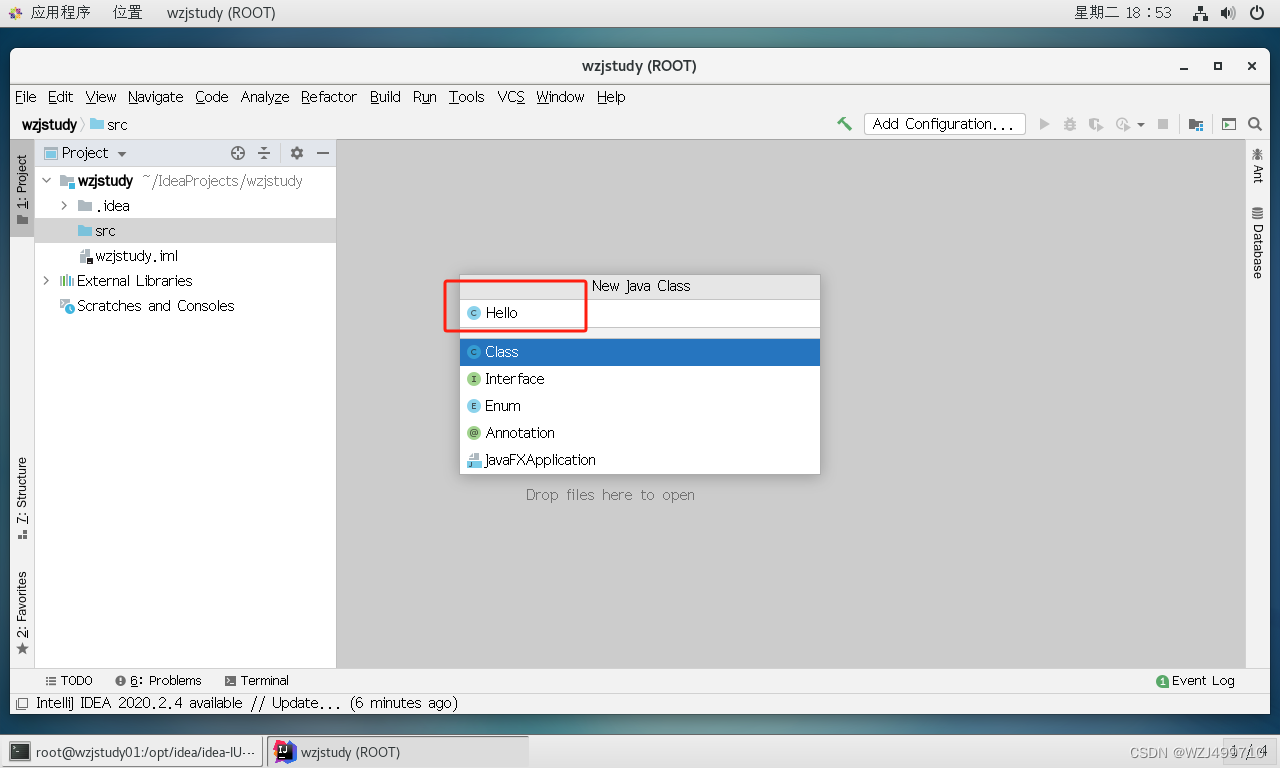The height and width of the screenshot is (768, 1280).
Task: Click the IDEA 2020.2.4 update status message
Action: (247, 703)
